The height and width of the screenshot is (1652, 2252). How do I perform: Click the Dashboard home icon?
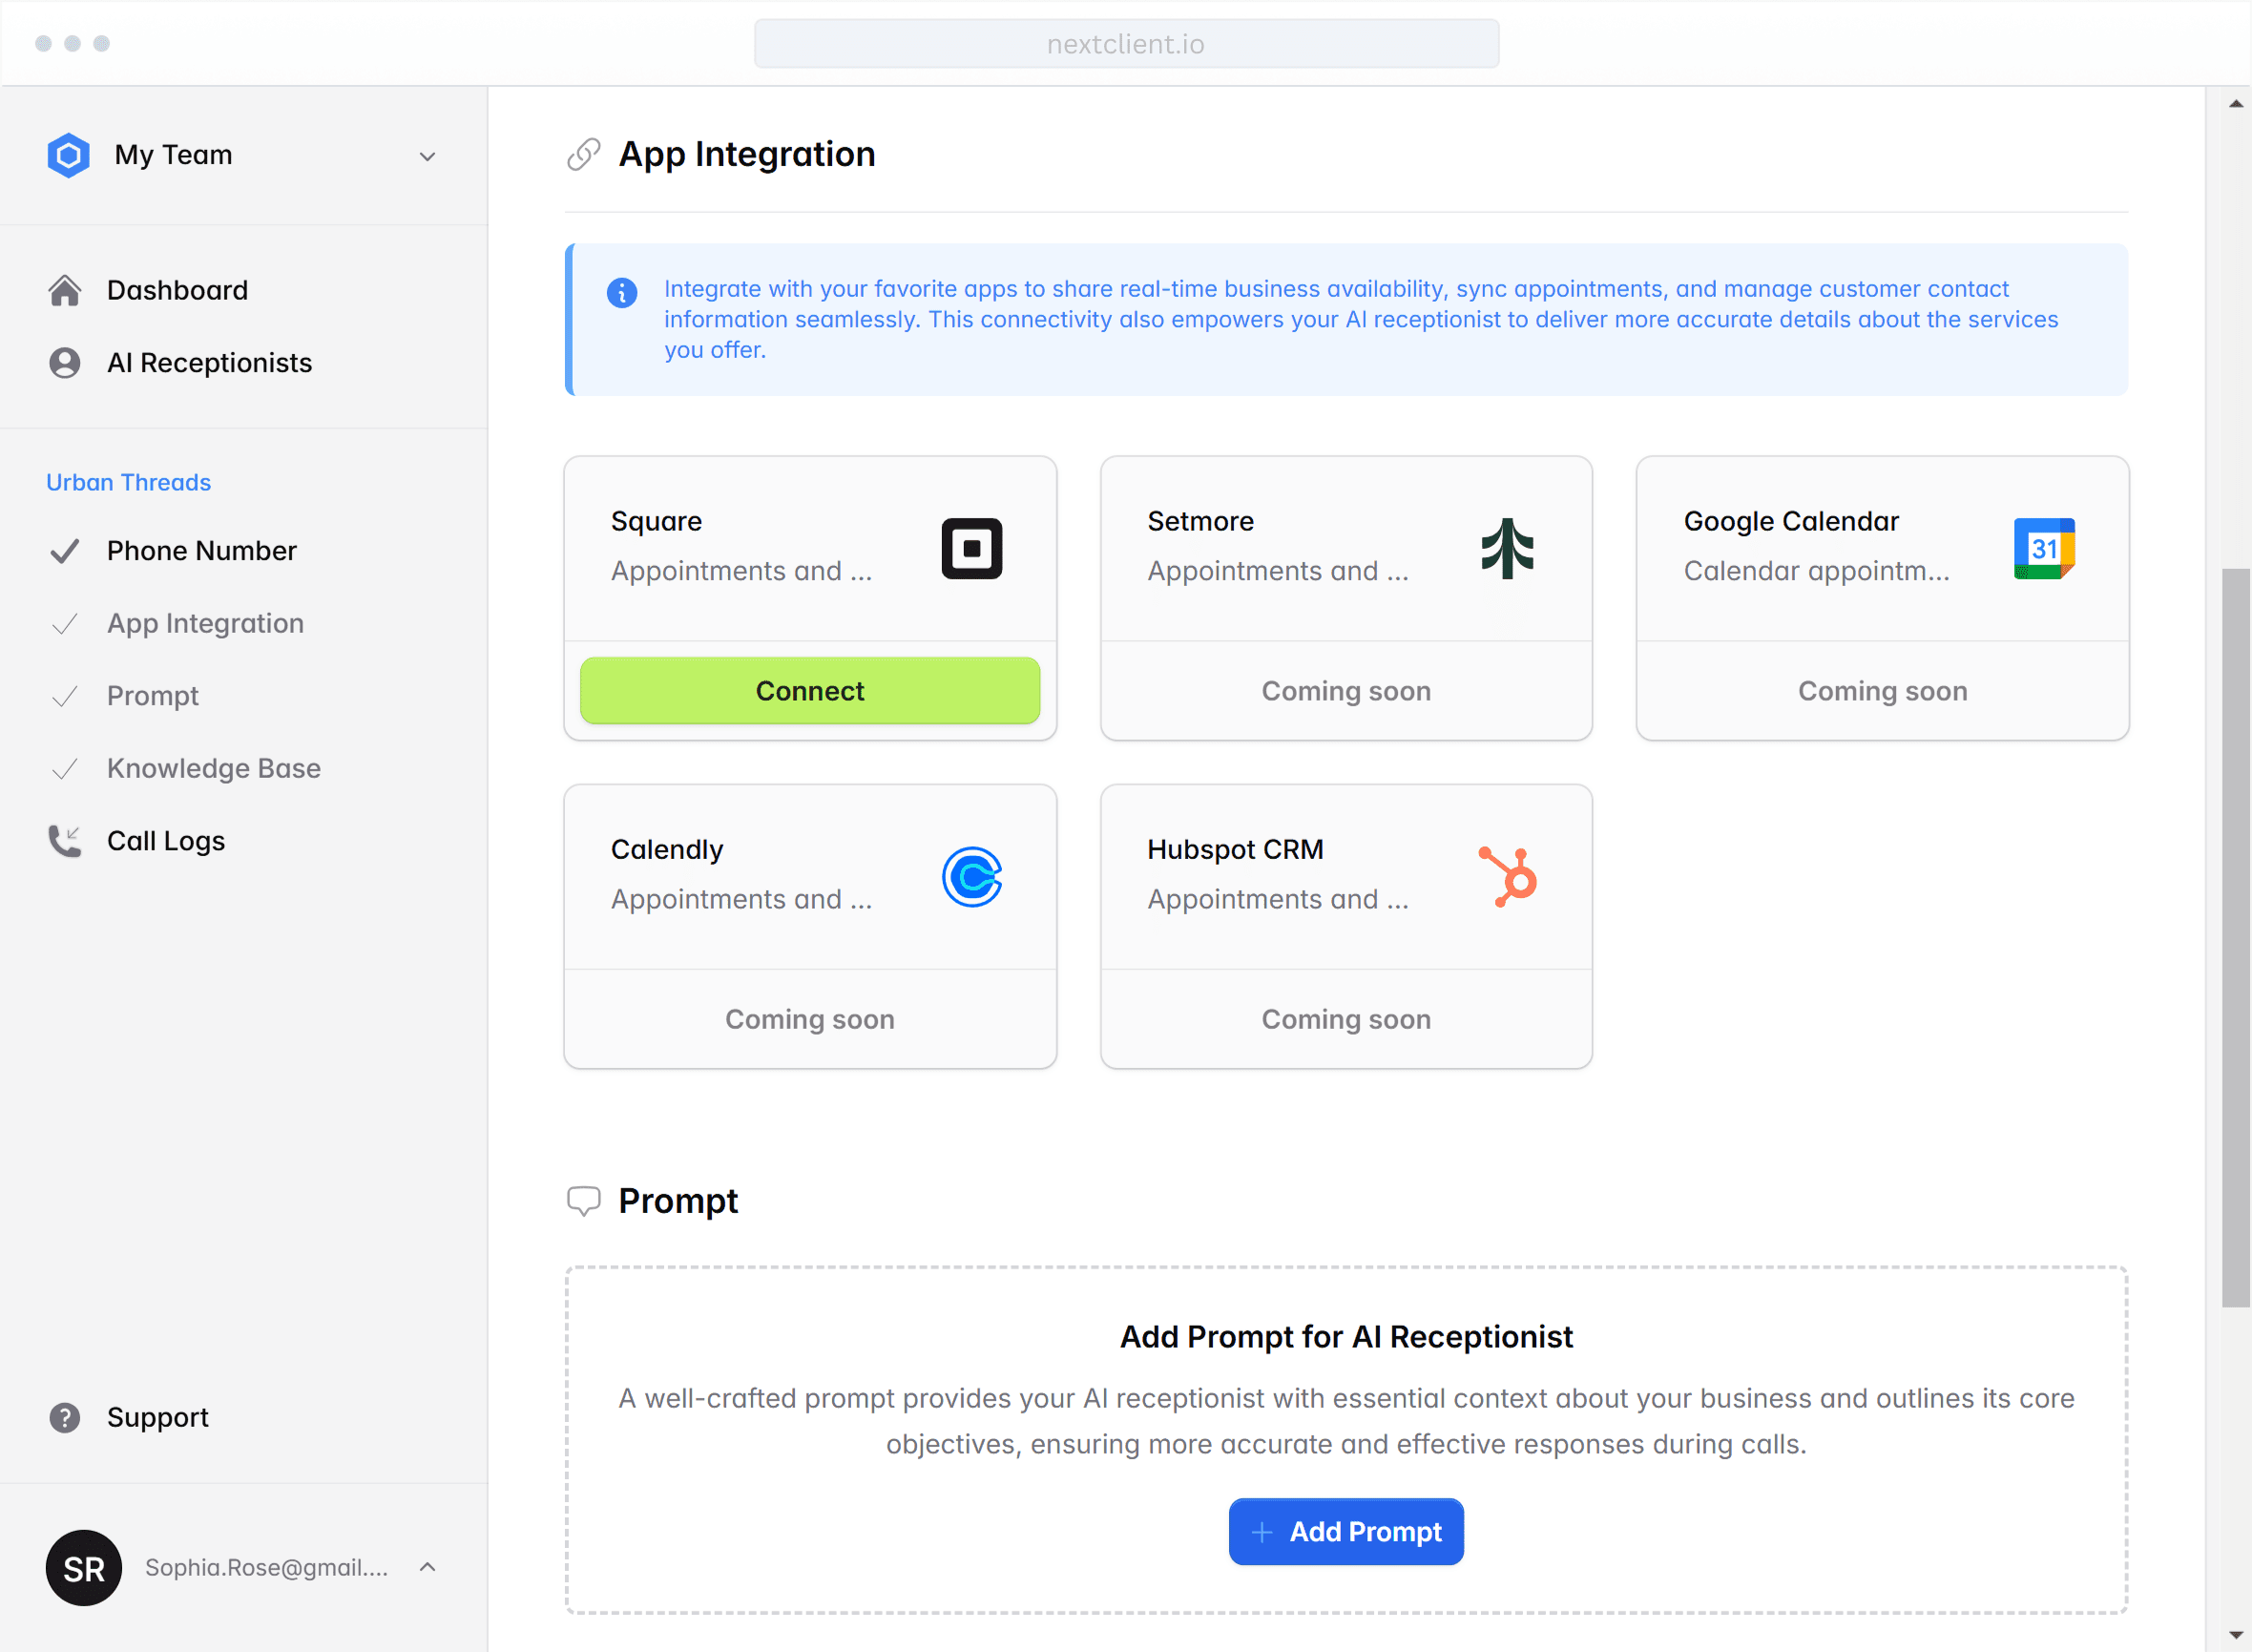click(65, 290)
